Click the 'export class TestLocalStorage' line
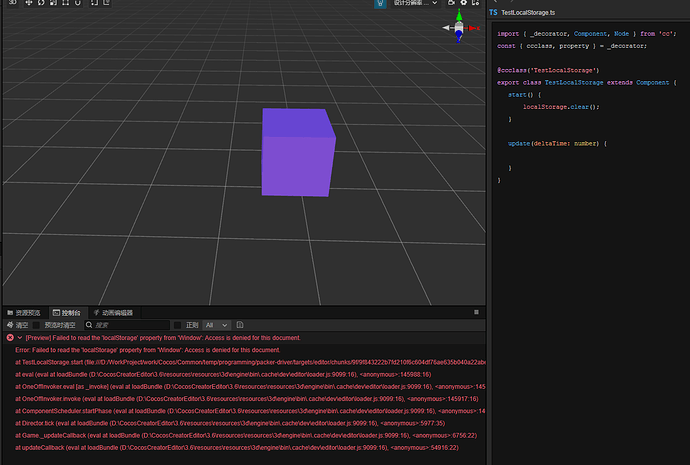Viewport: 690px width, 465px height. coord(587,83)
